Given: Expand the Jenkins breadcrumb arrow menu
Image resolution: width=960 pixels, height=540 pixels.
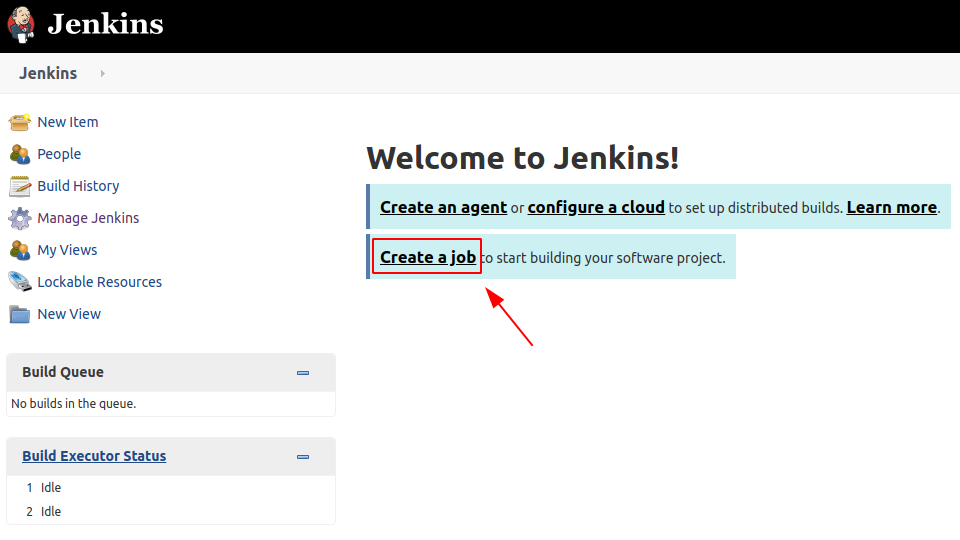Looking at the screenshot, I should click(103, 74).
